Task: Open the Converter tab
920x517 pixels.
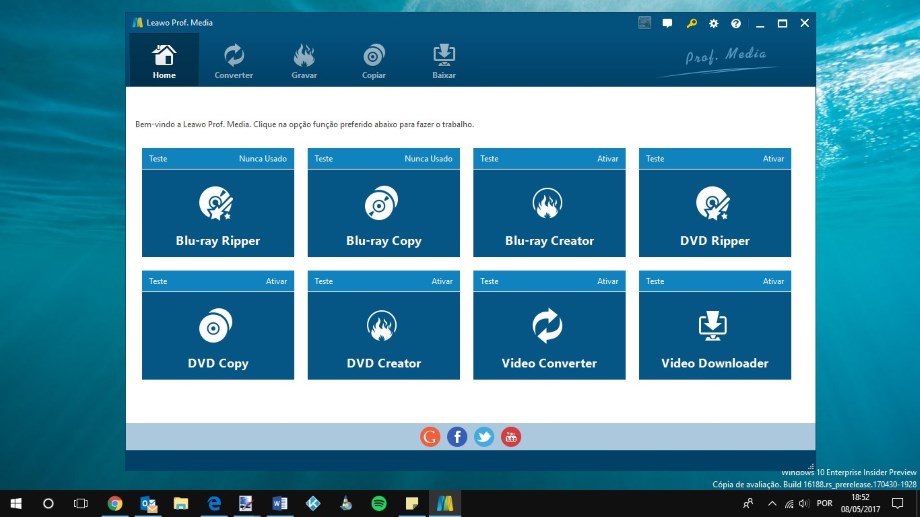Action: pos(233,60)
